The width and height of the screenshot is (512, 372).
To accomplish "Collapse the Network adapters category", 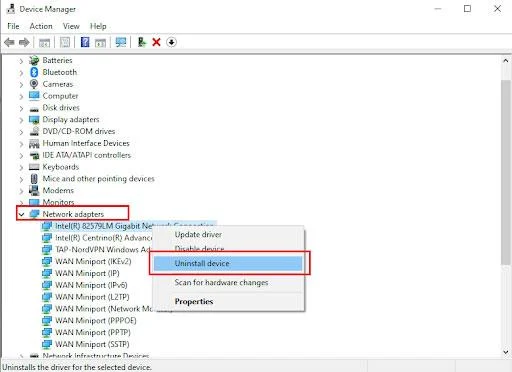I will click(21, 215).
